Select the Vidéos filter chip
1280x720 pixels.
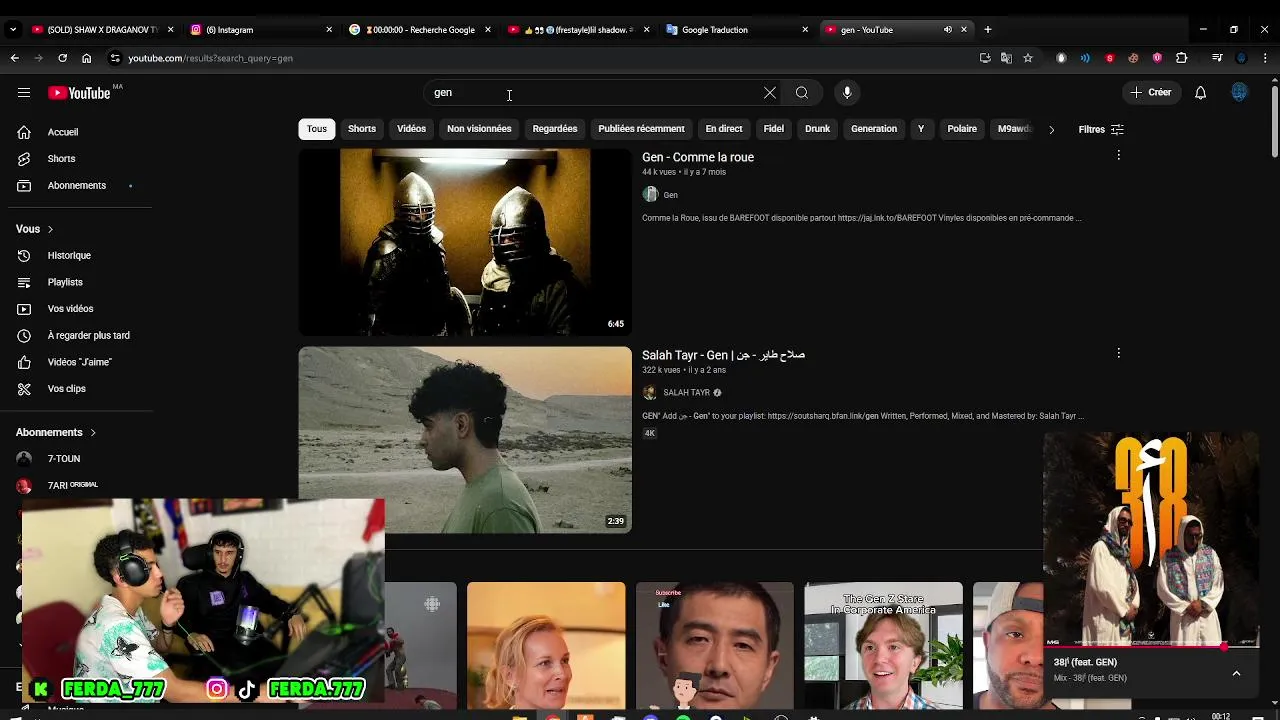(411, 129)
